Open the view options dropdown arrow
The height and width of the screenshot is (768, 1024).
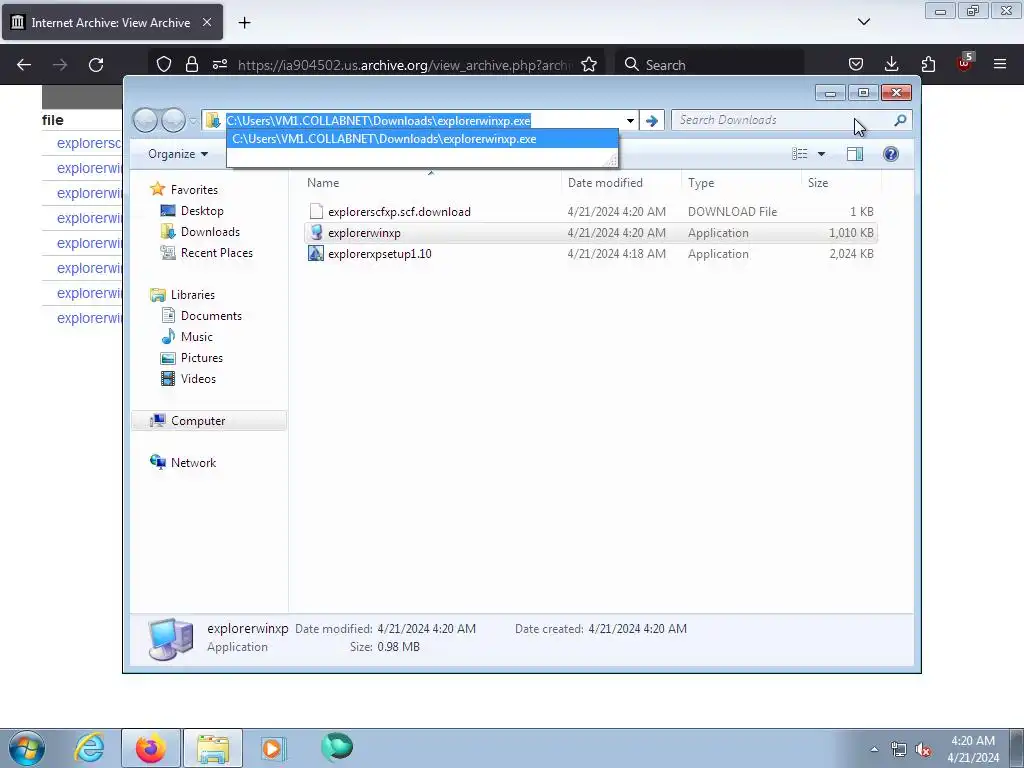pos(822,154)
